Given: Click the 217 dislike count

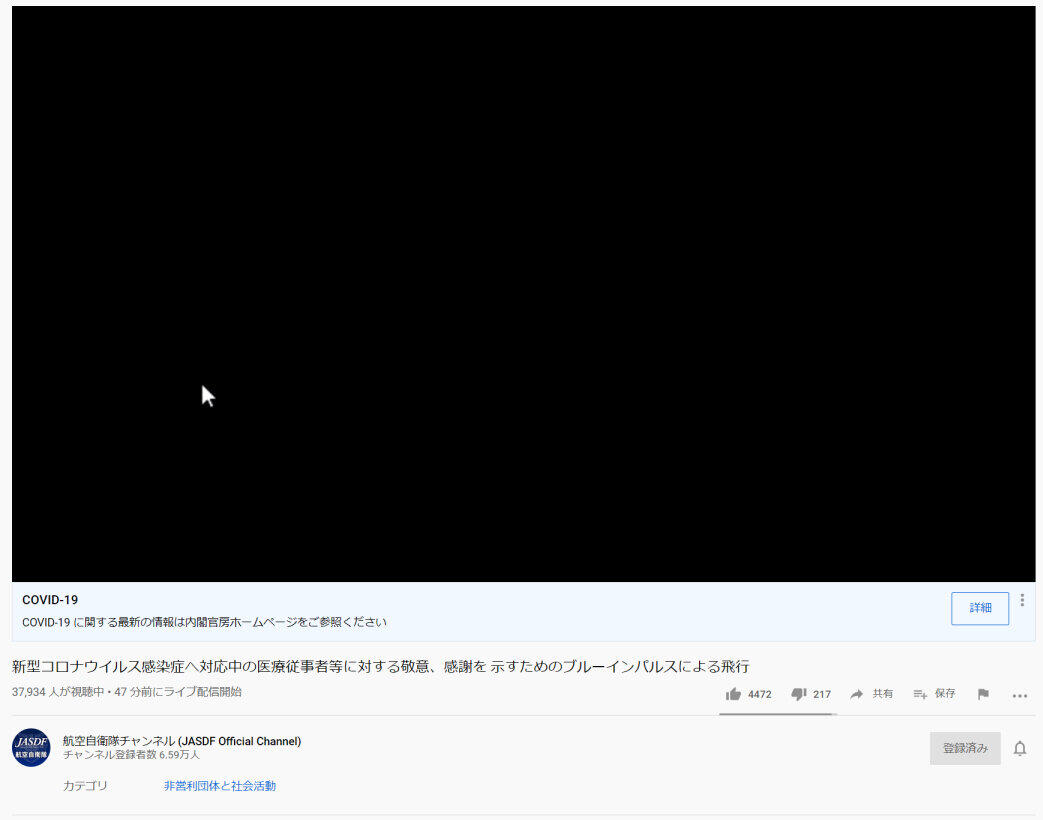Looking at the screenshot, I should click(821, 694).
